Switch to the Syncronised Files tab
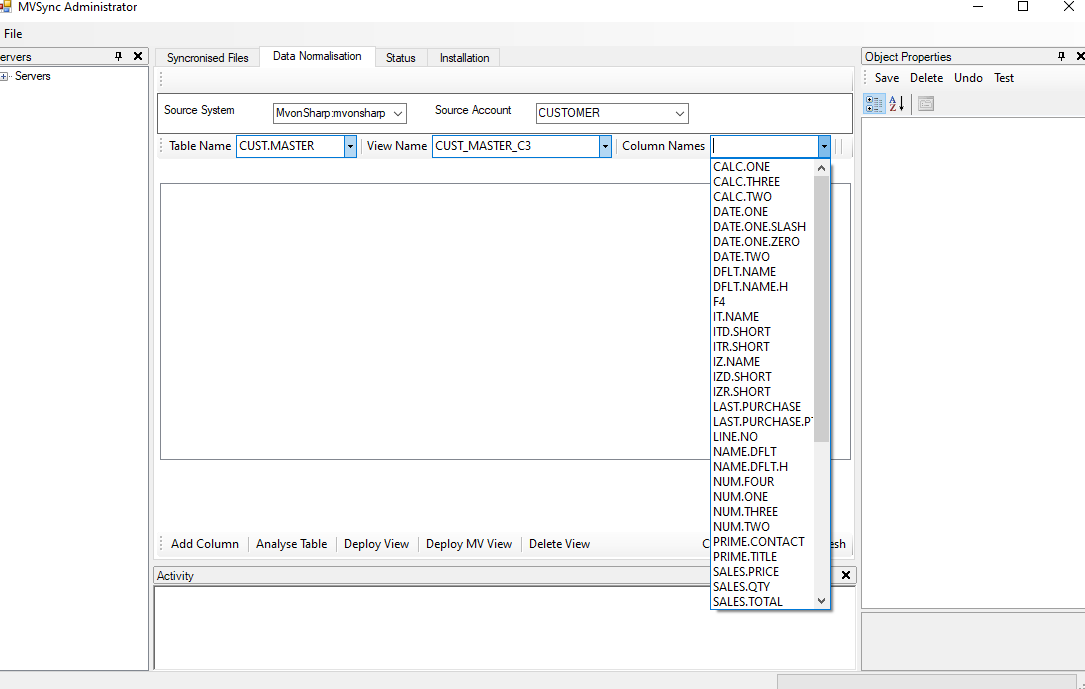1085x689 pixels. tap(208, 57)
